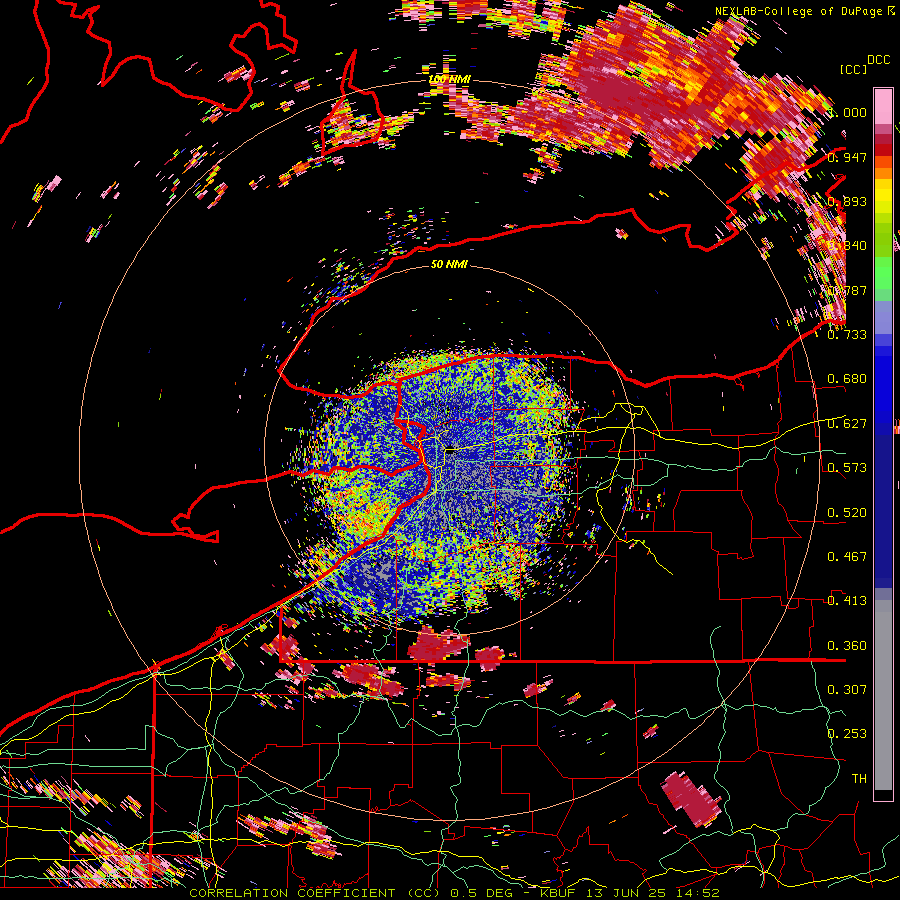Screen dimensions: 900x900
Task: Click the [CC] units label
Action: [x=854, y=69]
